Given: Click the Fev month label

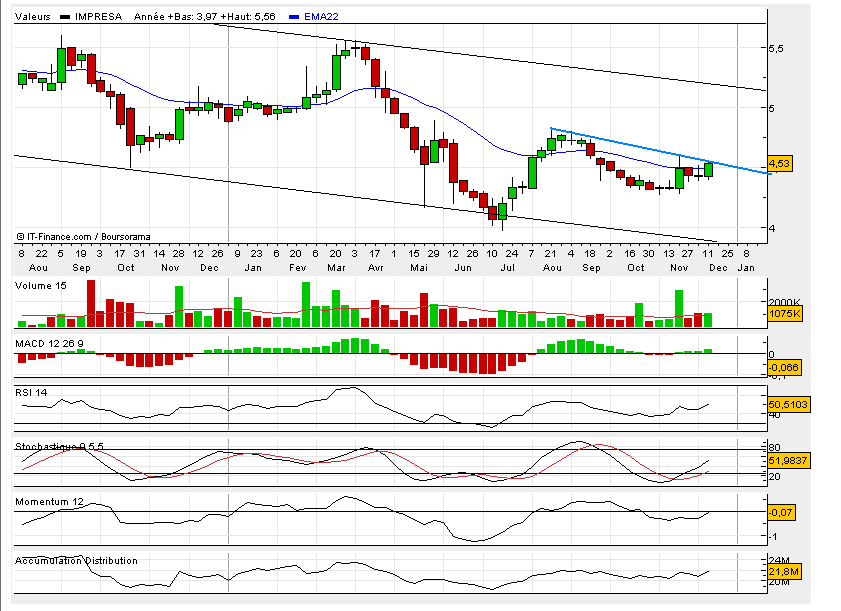Looking at the screenshot, I should (297, 268).
